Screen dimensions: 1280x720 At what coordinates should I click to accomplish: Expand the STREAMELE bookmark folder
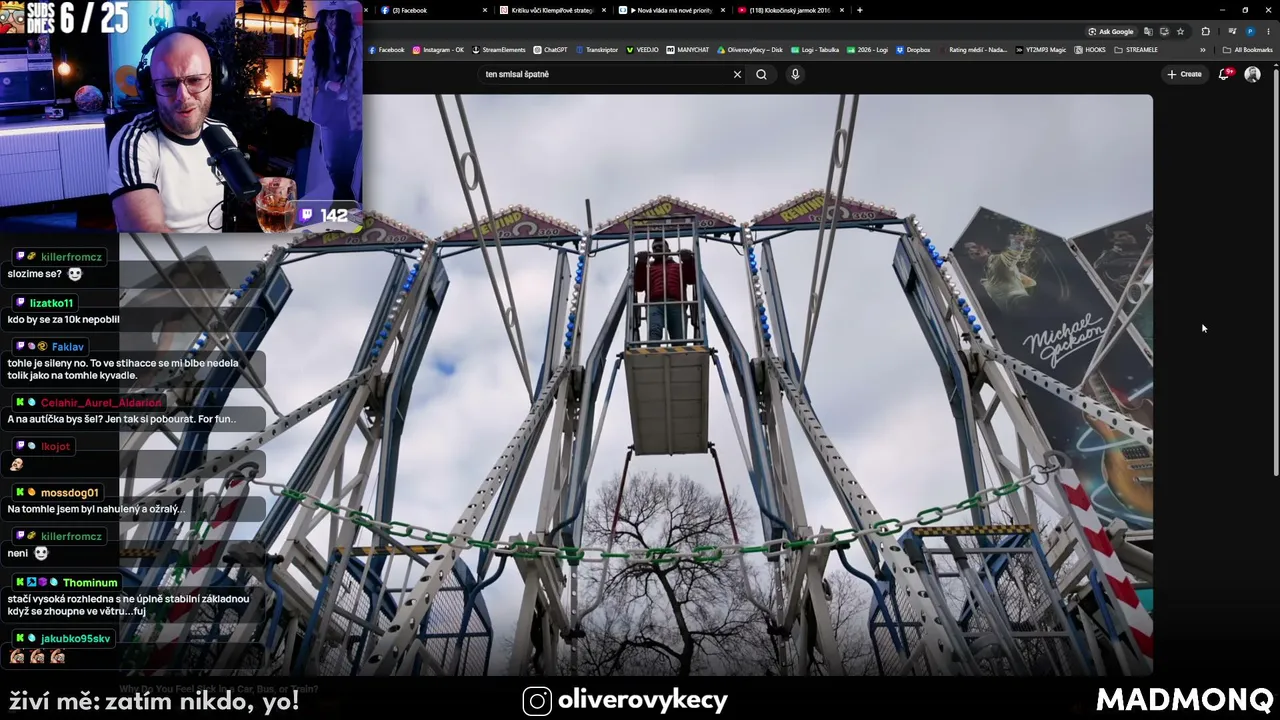pos(1136,49)
